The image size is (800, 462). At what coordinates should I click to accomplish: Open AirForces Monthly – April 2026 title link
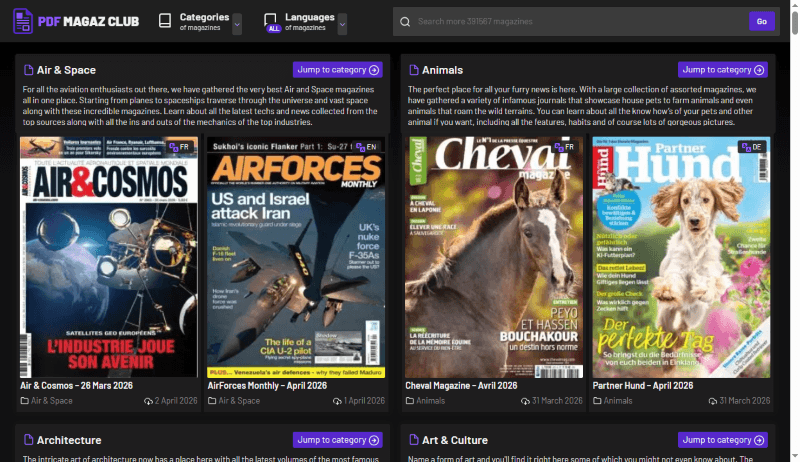pyautogui.click(x=267, y=386)
